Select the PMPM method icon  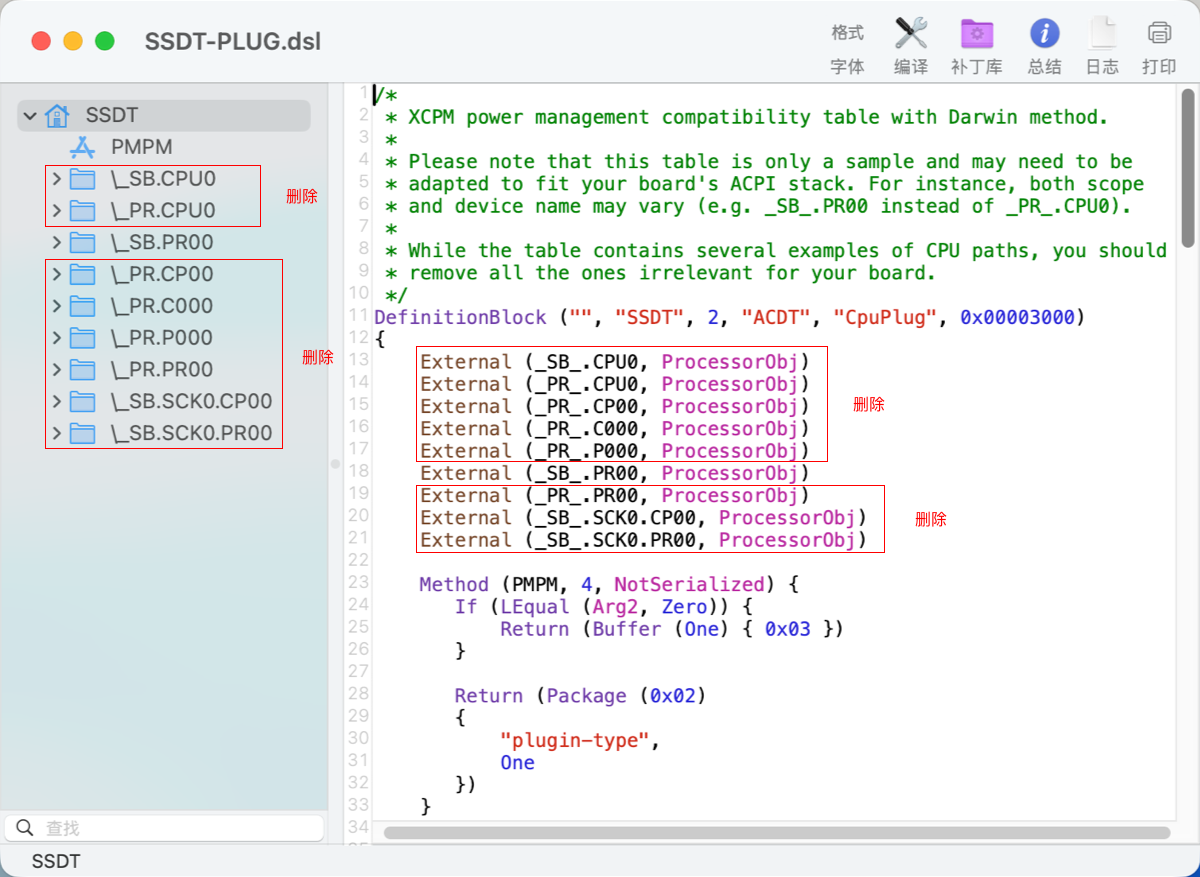click(x=82, y=148)
